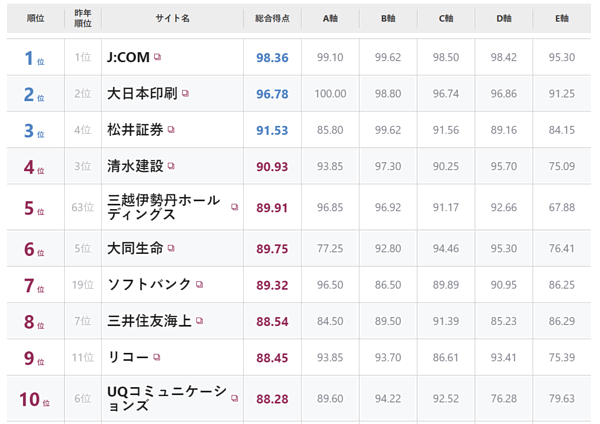
Task: Open the 松井証券 site name link
Action: click(x=135, y=130)
